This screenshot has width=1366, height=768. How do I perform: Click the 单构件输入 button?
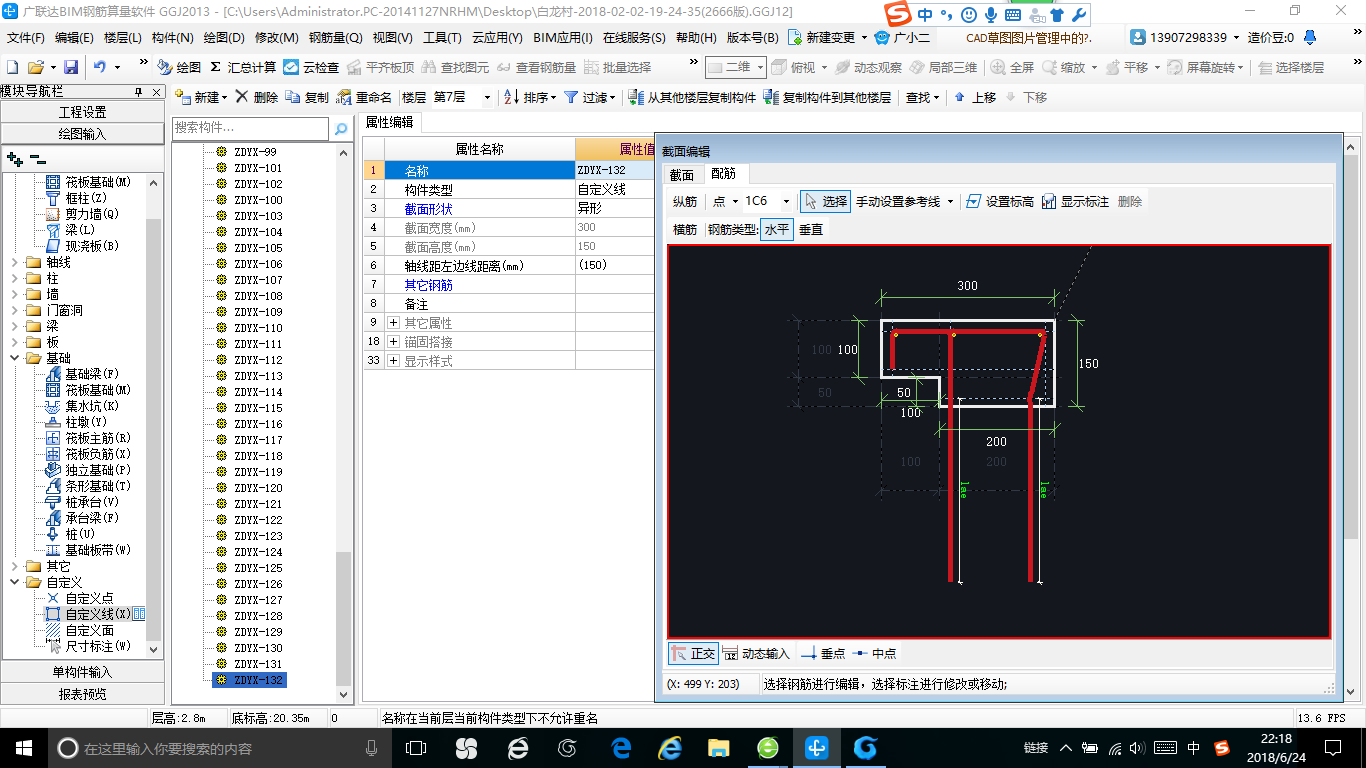[x=82, y=672]
